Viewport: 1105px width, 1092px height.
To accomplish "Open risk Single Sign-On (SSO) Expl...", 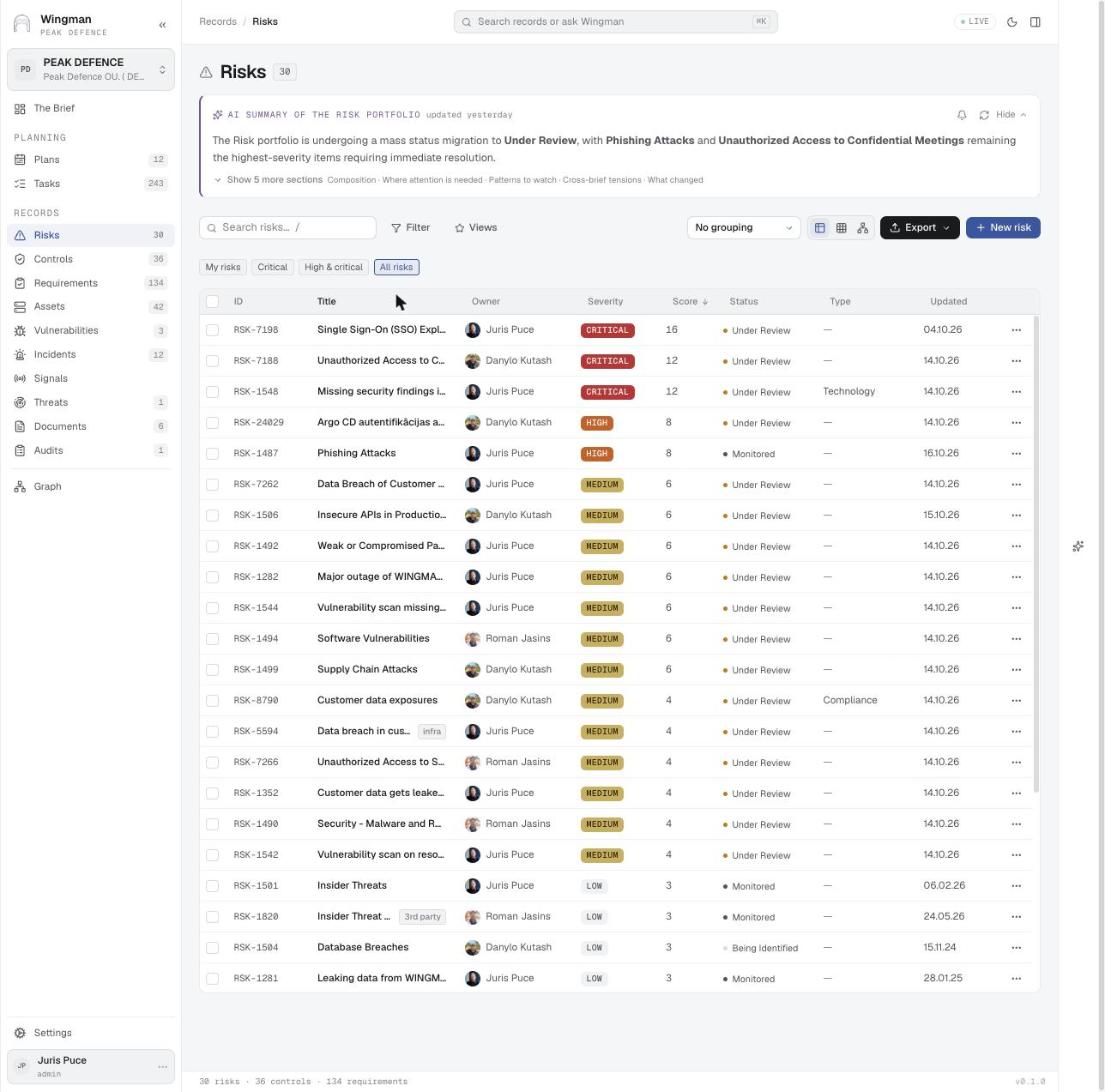I will (x=381, y=330).
